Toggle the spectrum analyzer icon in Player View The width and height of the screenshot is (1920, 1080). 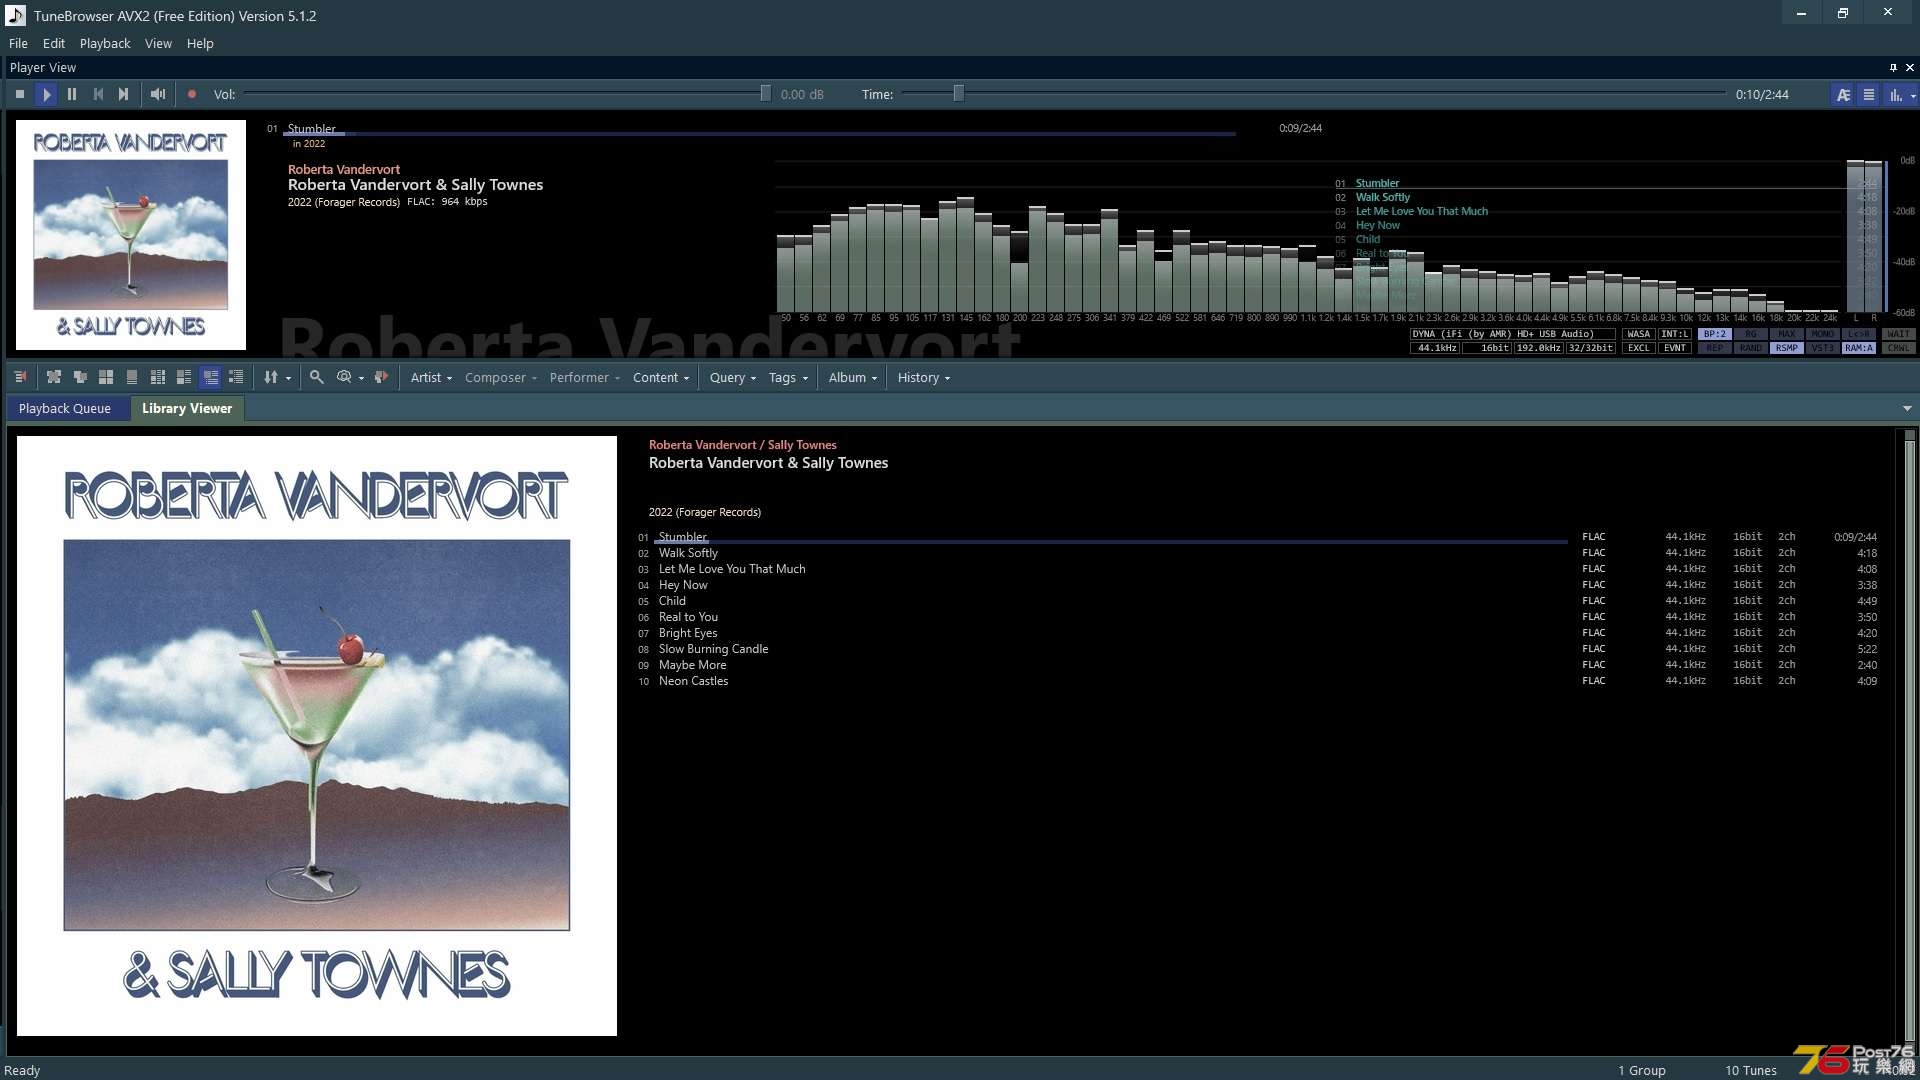coord(1895,95)
